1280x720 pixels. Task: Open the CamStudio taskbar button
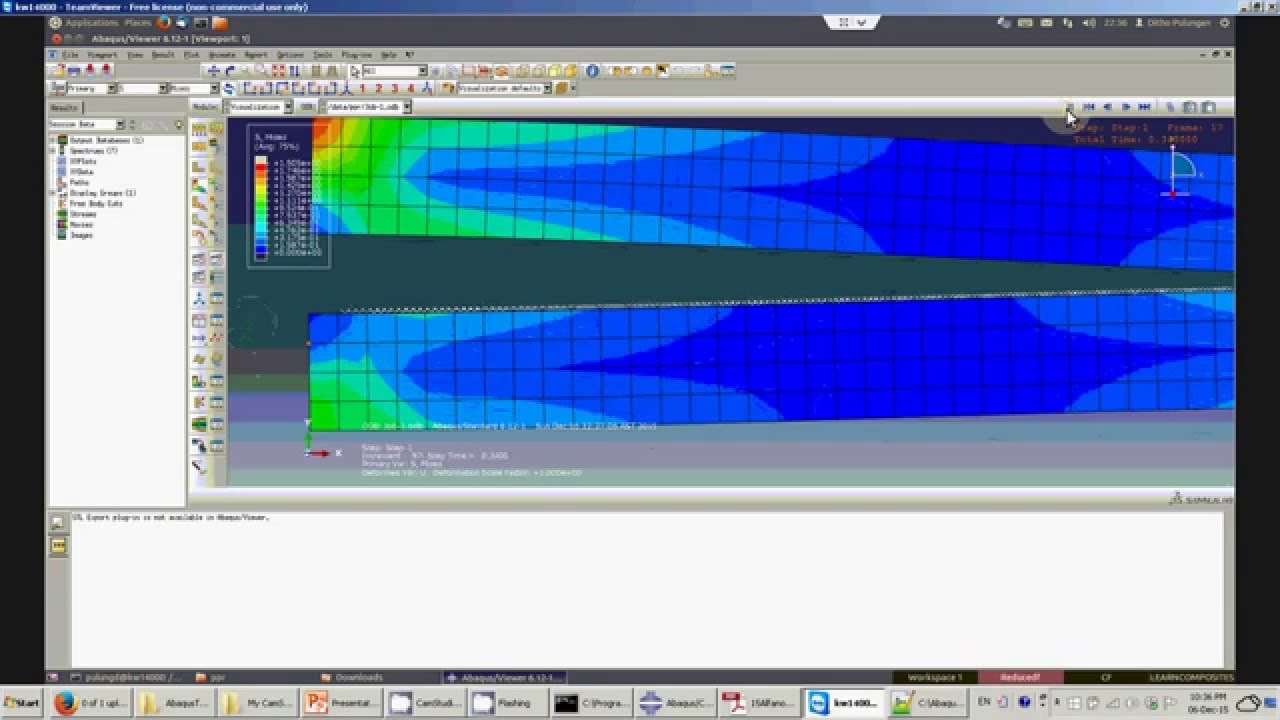(427, 703)
